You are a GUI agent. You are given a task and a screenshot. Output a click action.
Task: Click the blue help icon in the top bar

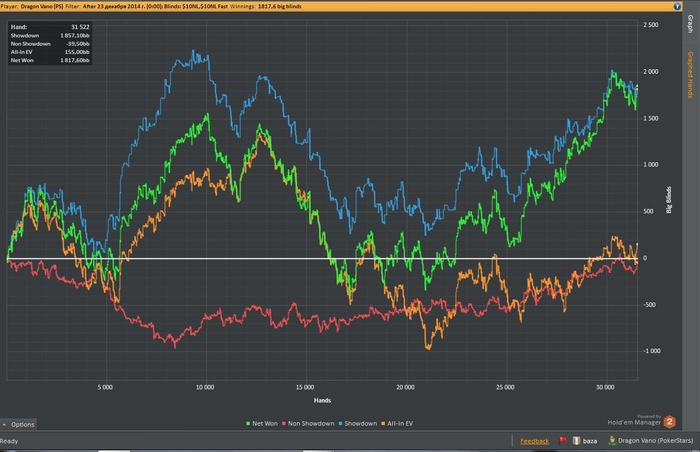pos(677,6)
